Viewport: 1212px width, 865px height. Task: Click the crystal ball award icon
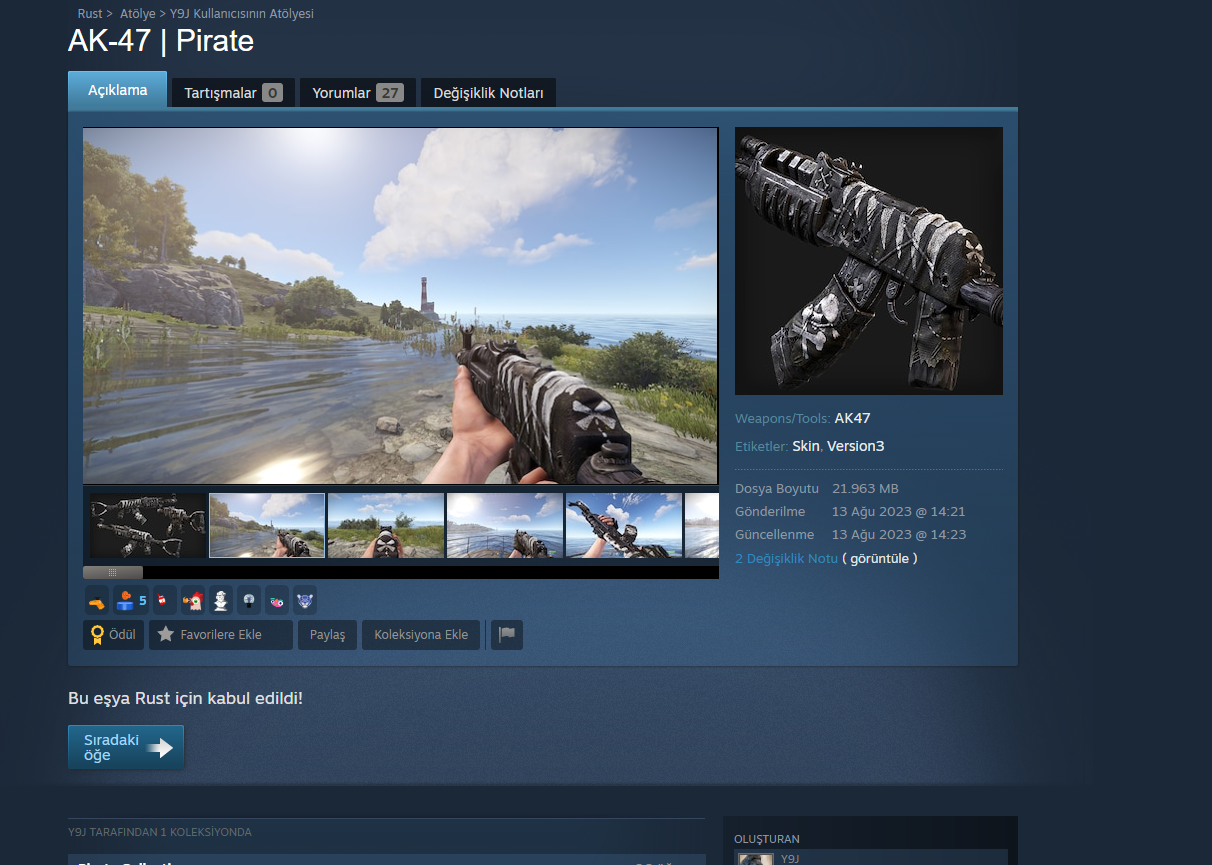[x=248, y=600]
